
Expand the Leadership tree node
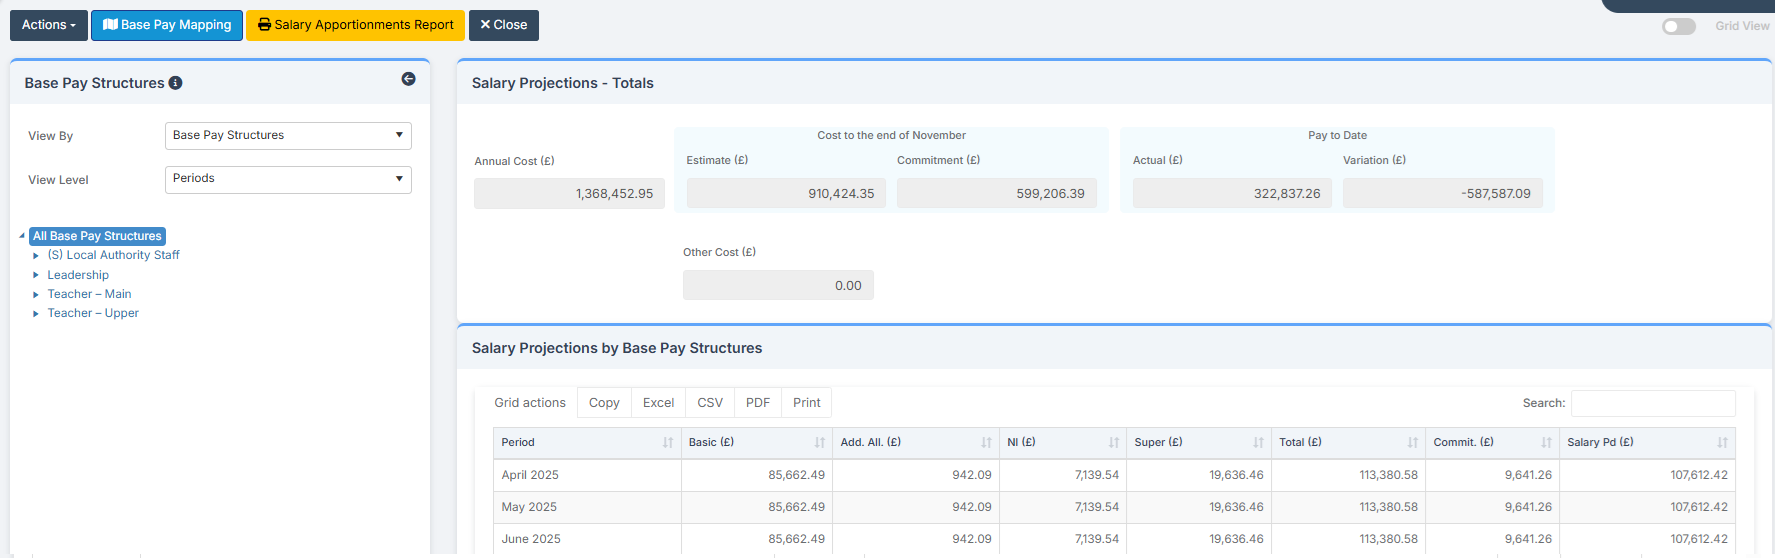36,275
